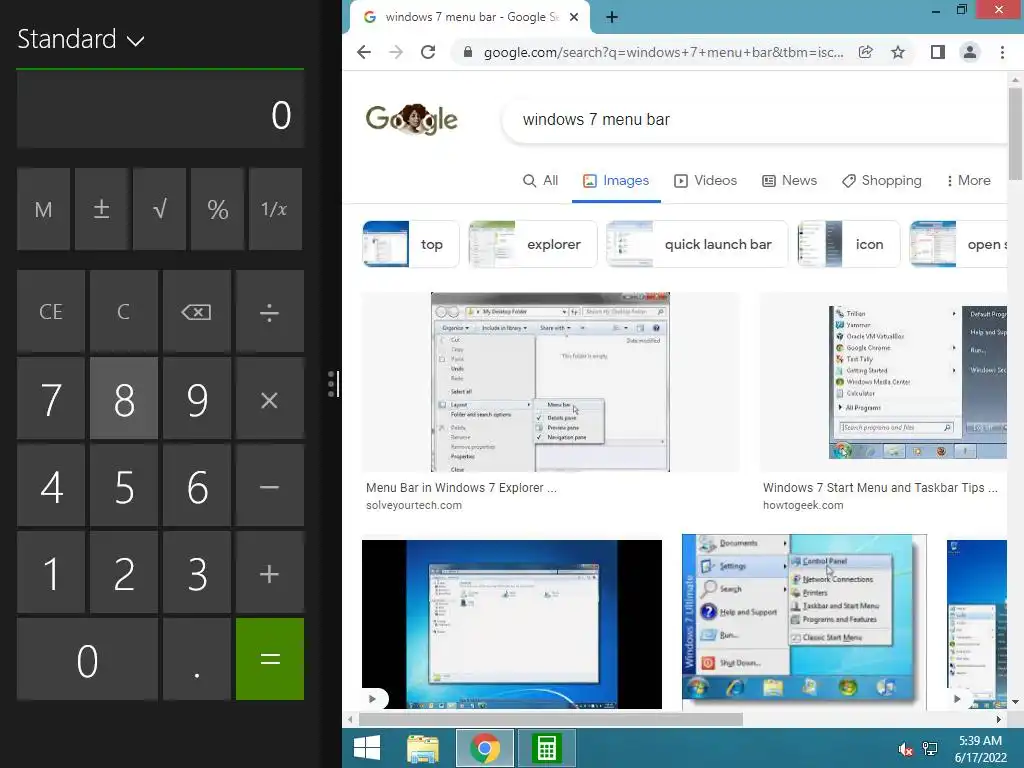Tap digit 2 in Calculator
The height and width of the screenshot is (768, 1024).
tap(123, 573)
